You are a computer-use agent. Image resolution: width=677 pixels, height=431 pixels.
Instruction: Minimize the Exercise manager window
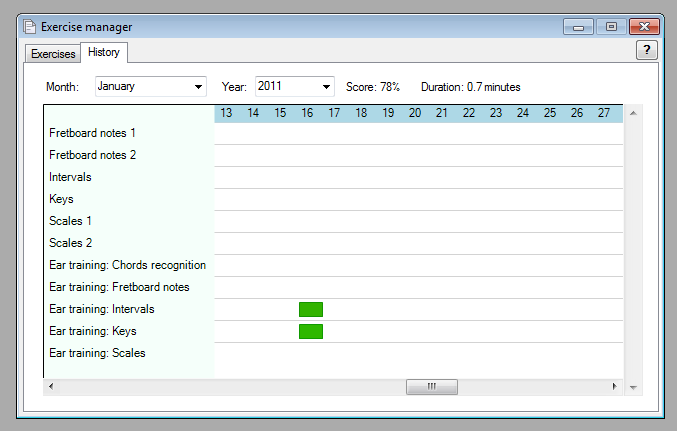(579, 27)
